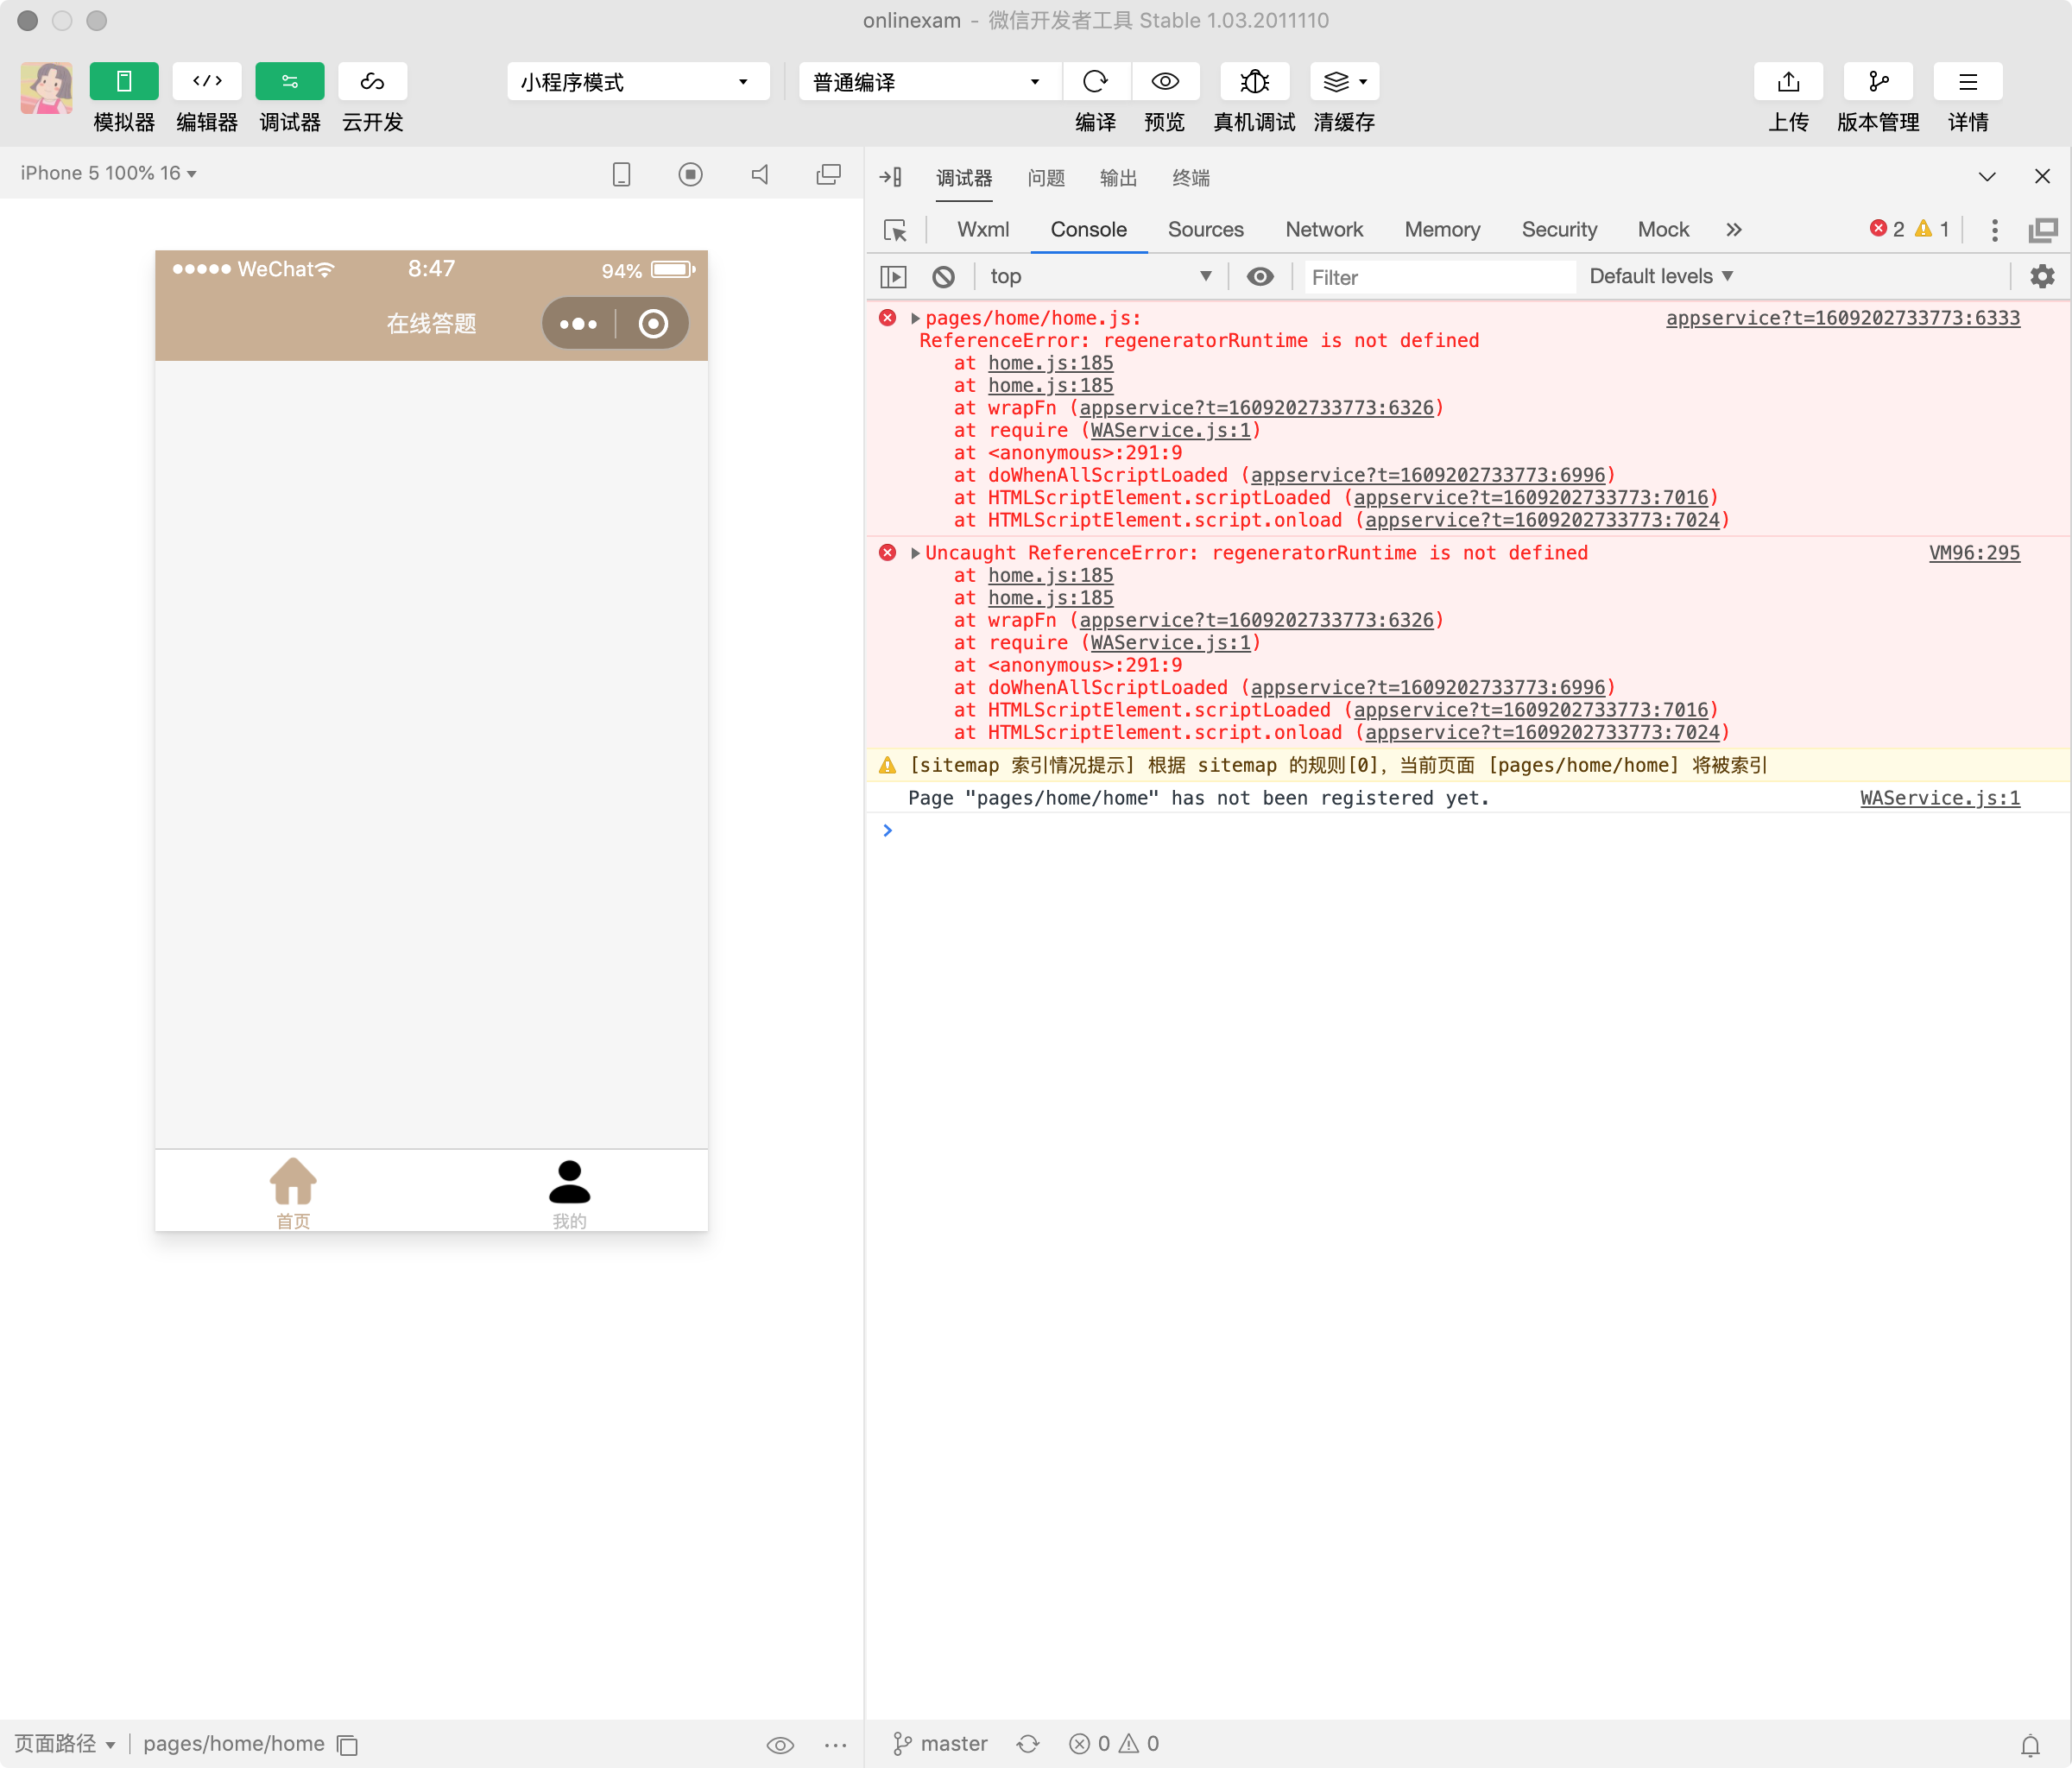This screenshot has height=1768, width=2072.
Task: Open 云开发 cloud development
Action: pos(372,81)
